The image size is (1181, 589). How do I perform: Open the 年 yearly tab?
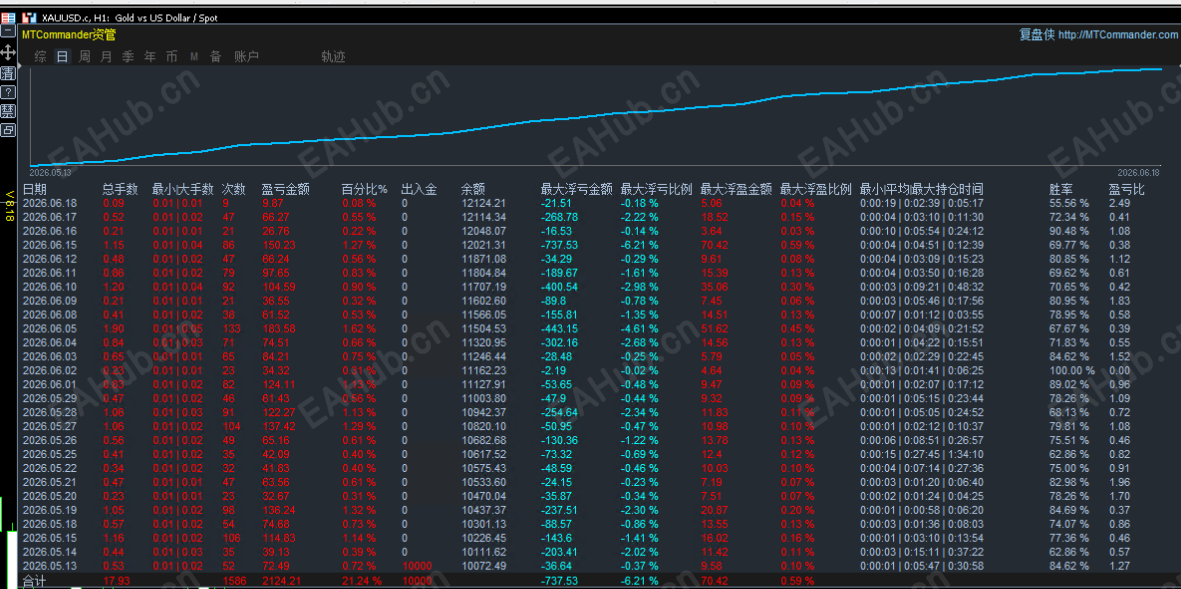(150, 56)
